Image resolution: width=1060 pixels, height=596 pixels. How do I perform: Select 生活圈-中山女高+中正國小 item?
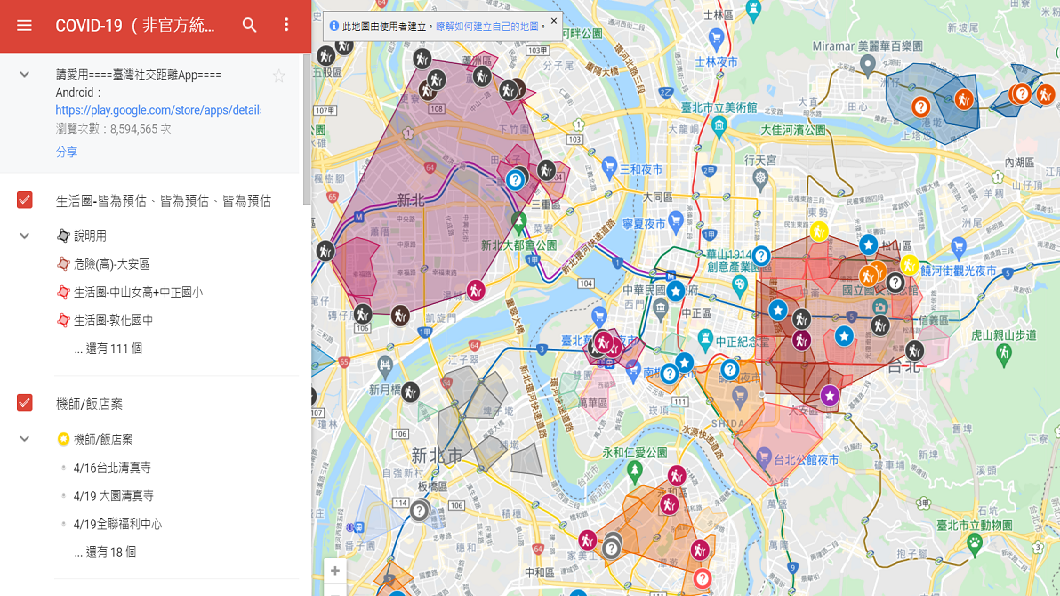[130, 292]
